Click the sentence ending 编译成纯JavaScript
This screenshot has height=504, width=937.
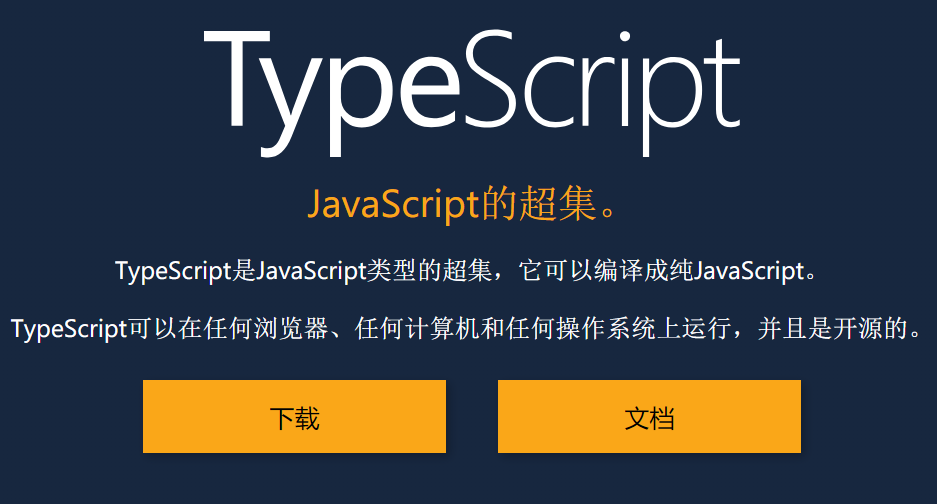pos(467,271)
